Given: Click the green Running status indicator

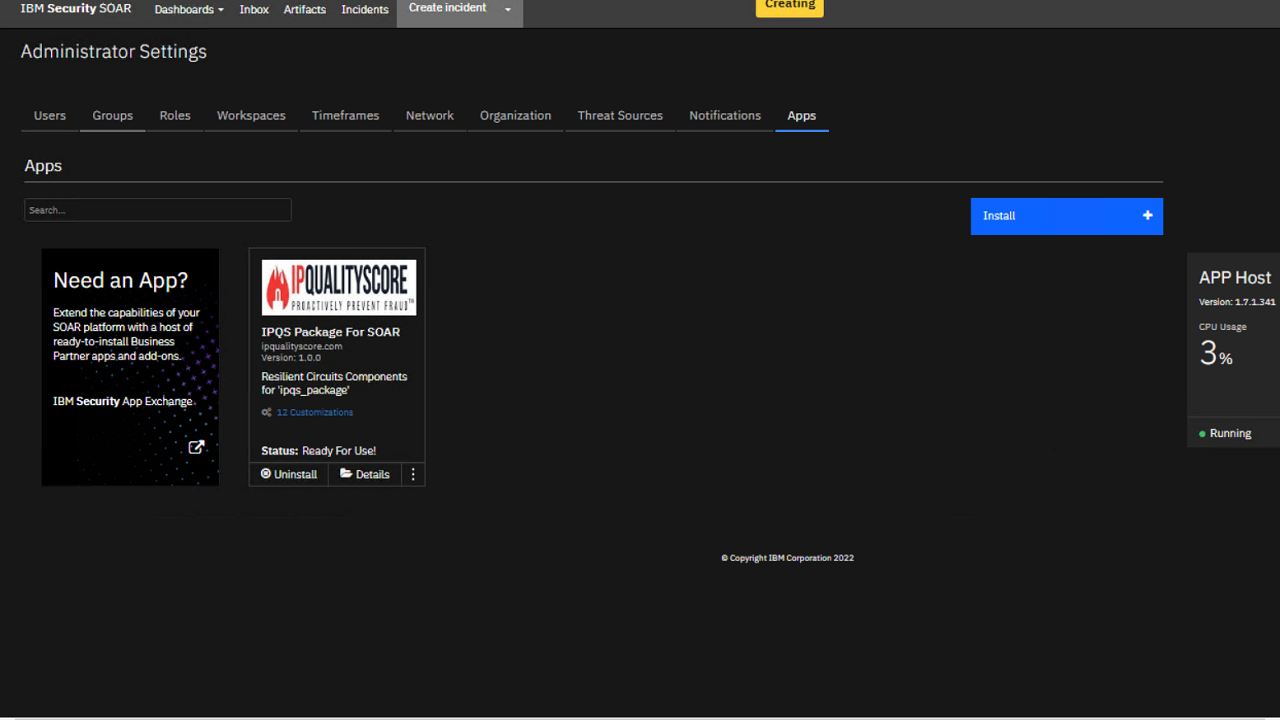Looking at the screenshot, I should (x=1202, y=434).
